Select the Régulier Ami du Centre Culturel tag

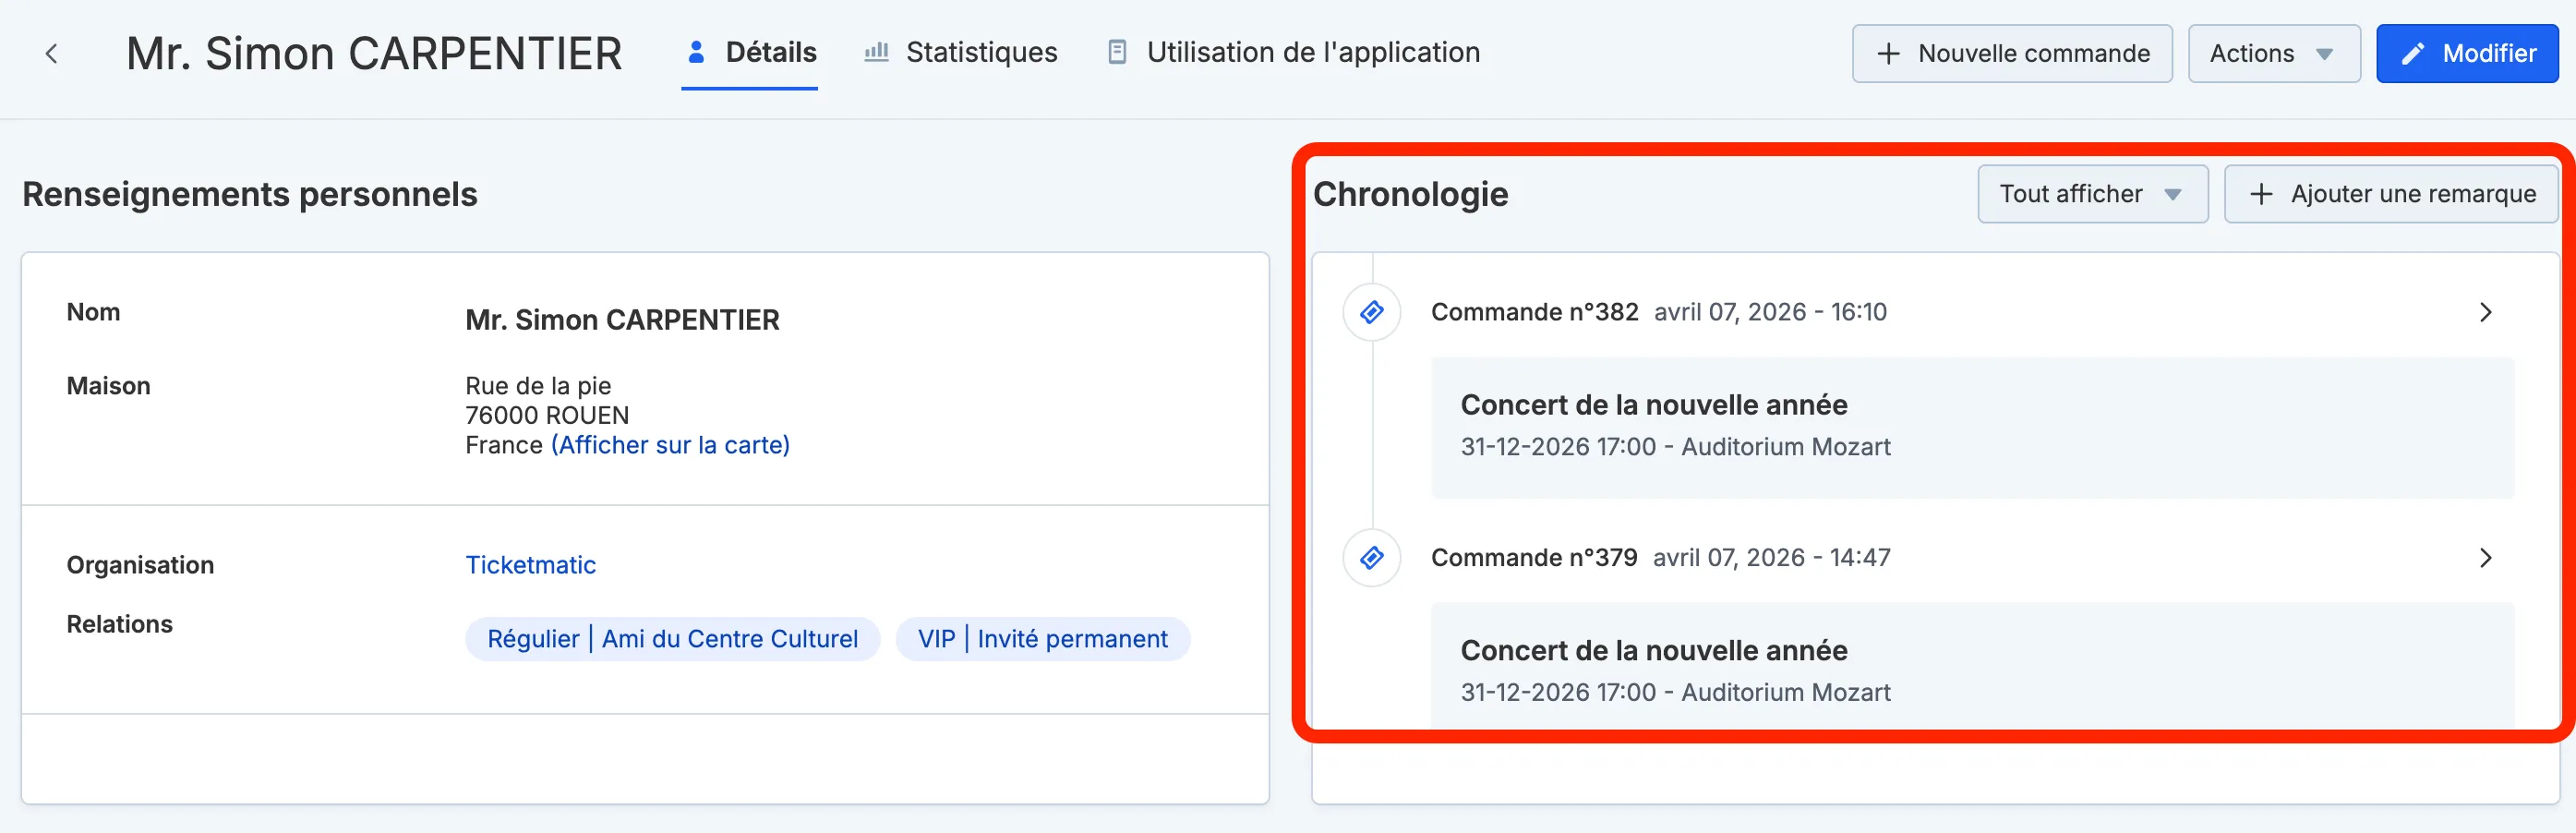point(672,639)
